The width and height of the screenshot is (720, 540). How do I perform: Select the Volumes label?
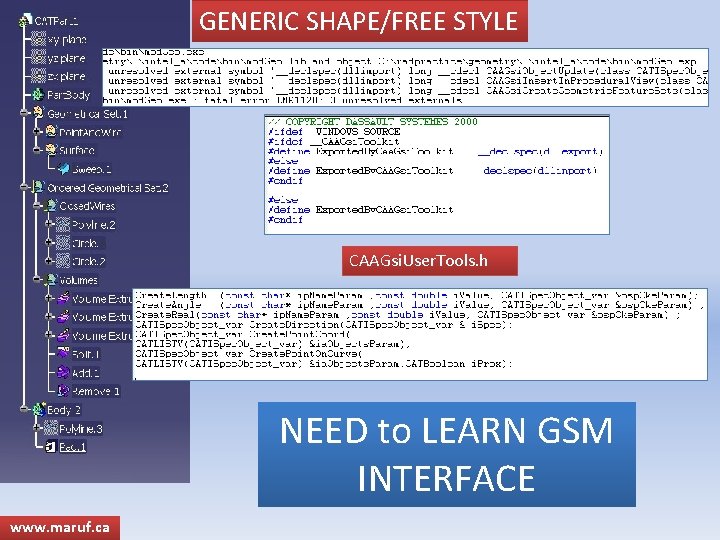pyautogui.click(x=79, y=280)
